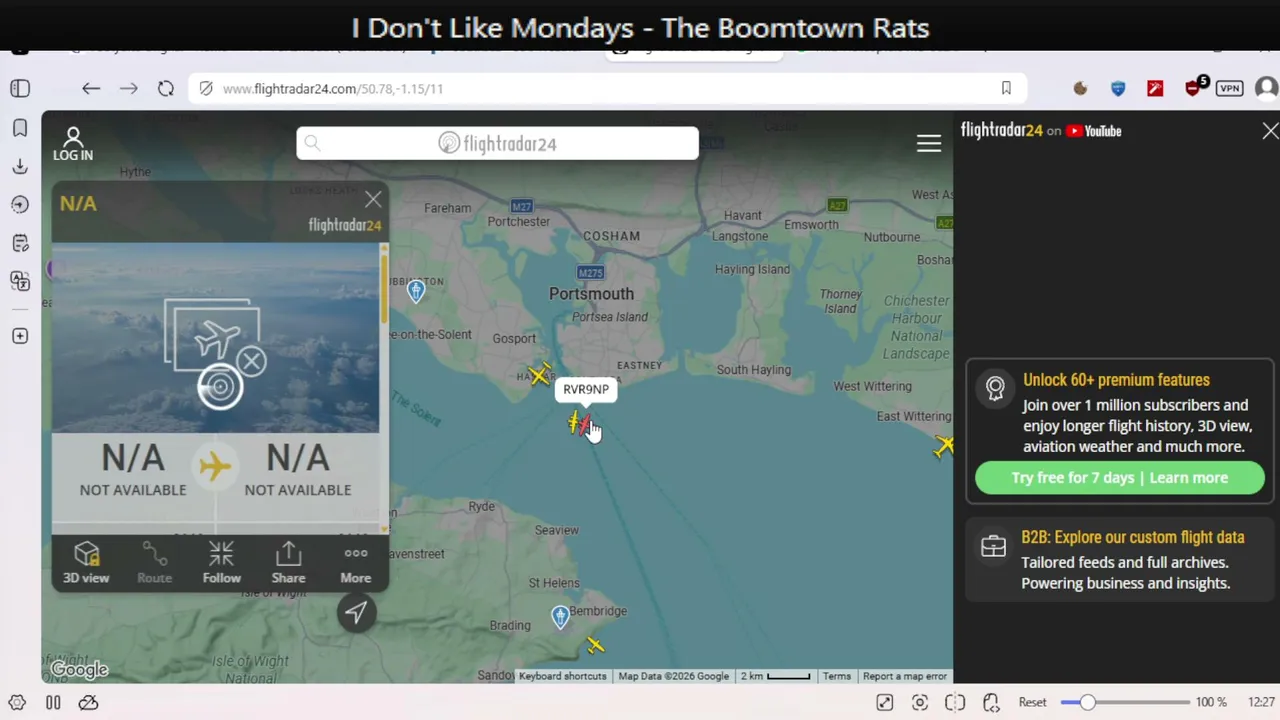The height and width of the screenshot is (720, 1280).
Task: Go back to the previous page
Action: coord(91,88)
